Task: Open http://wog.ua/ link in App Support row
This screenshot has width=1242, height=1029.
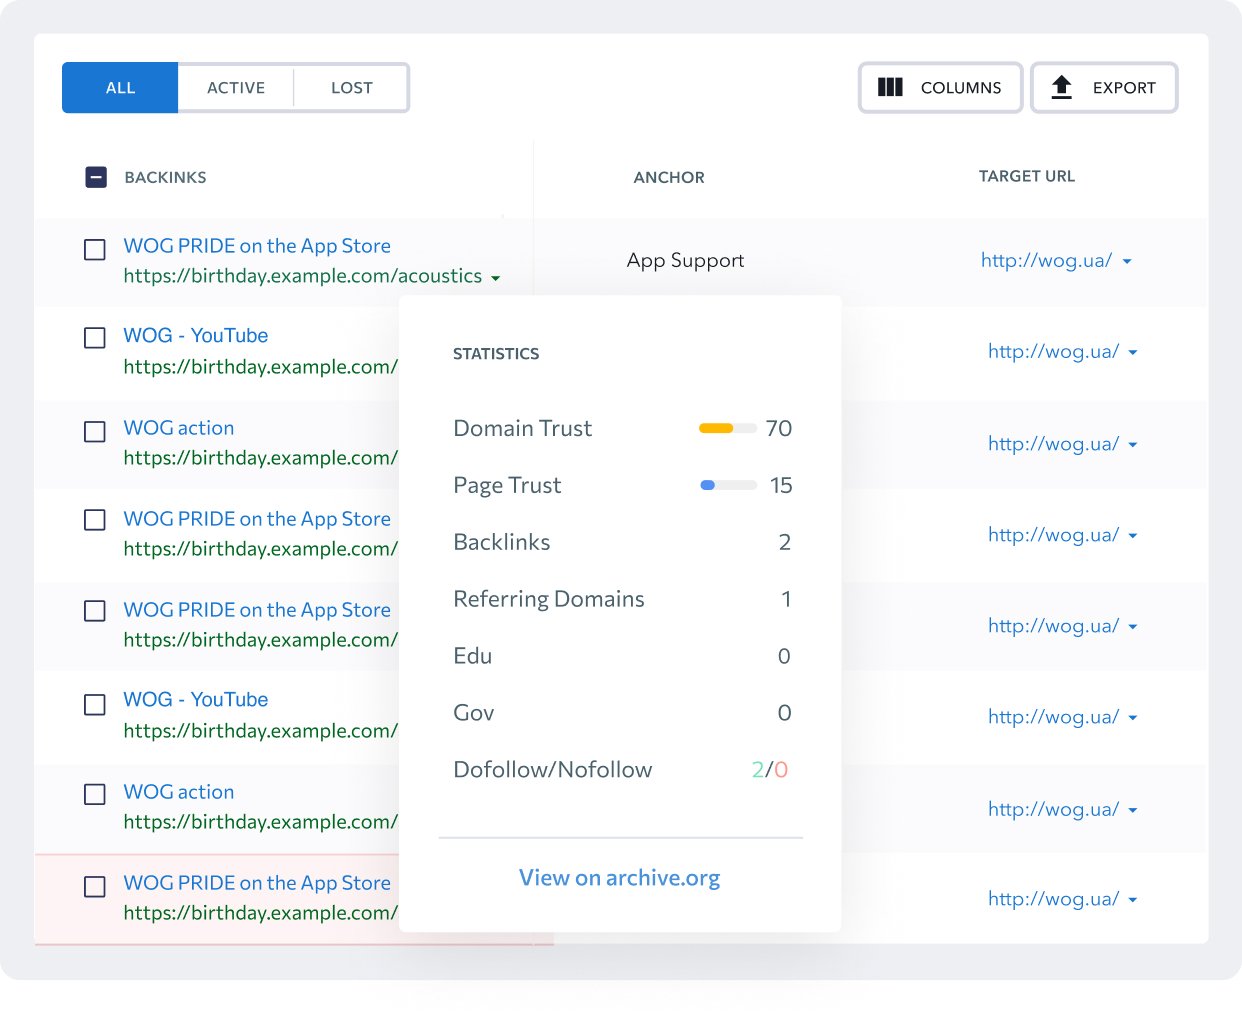Action: [1046, 261]
